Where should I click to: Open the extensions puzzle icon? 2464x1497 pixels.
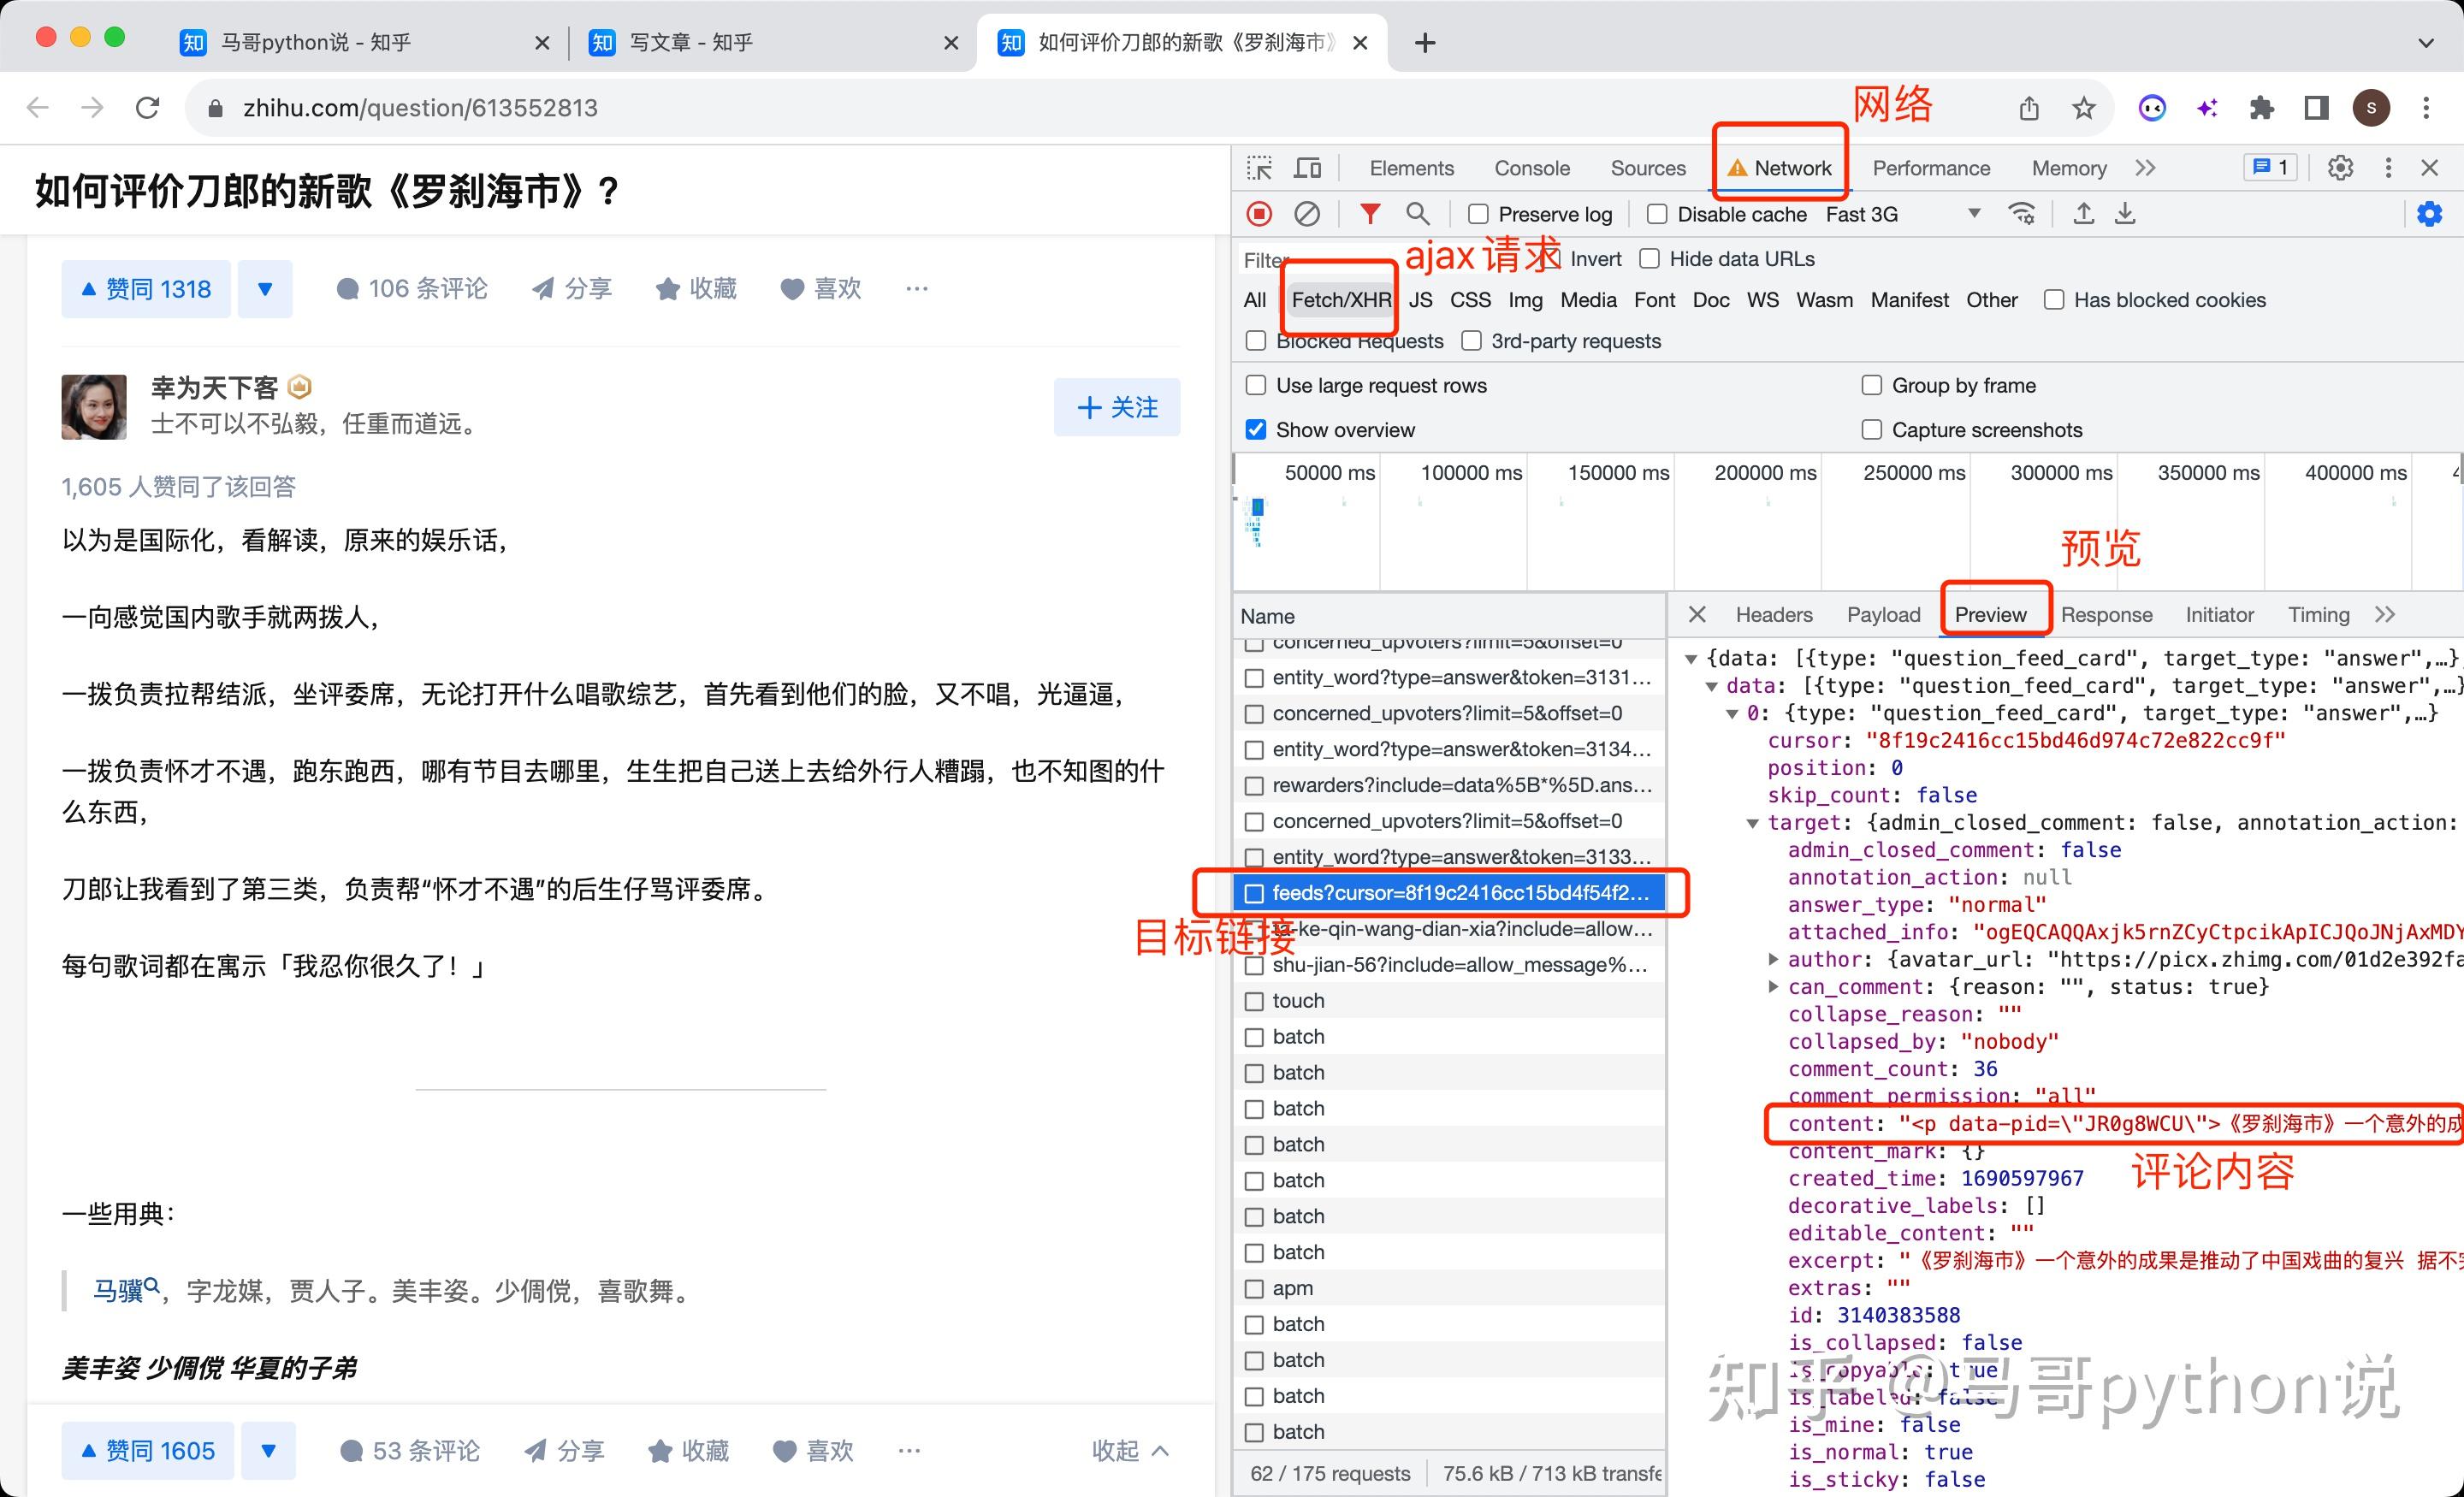pyautogui.click(x=2261, y=108)
